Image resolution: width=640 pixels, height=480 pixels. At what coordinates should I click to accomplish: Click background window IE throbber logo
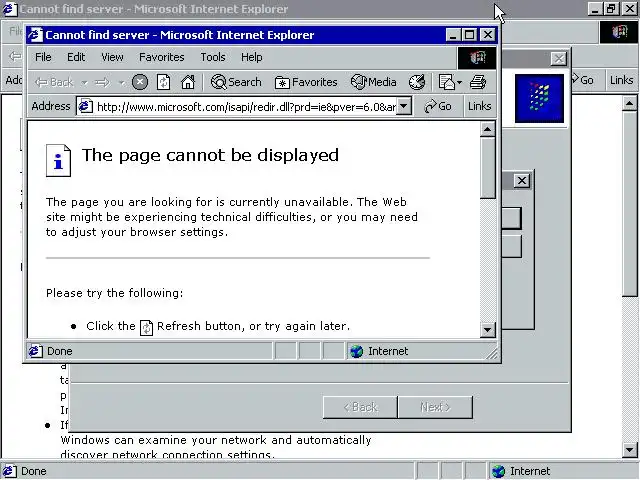(618, 32)
